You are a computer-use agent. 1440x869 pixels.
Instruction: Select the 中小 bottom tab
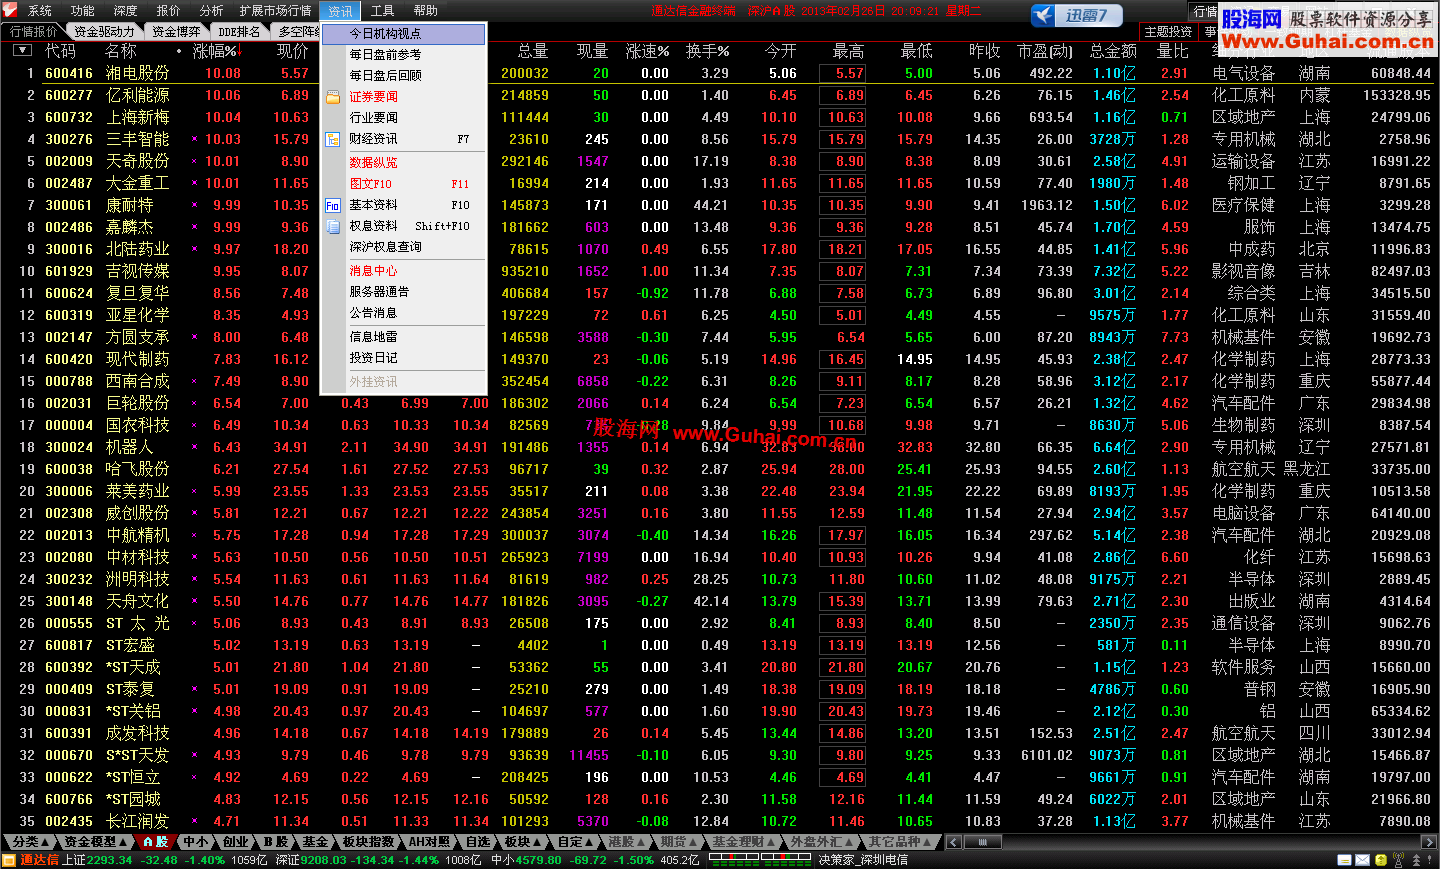tap(196, 842)
